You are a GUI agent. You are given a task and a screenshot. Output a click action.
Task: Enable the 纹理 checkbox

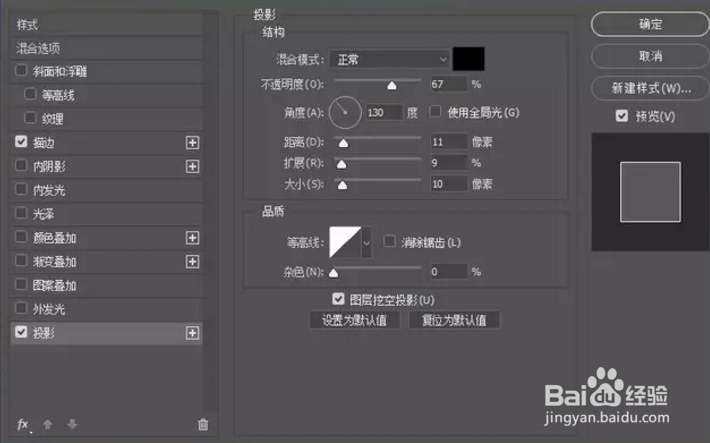(30, 118)
